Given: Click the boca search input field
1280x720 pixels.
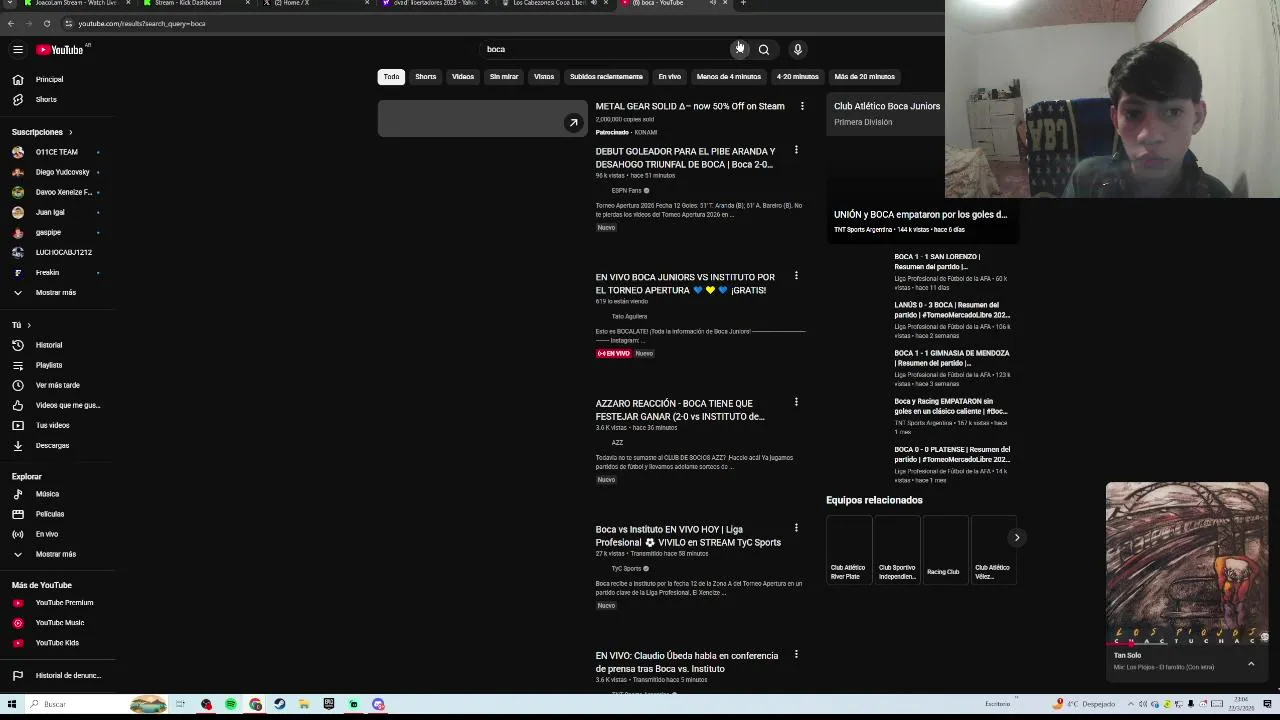Looking at the screenshot, I should [x=606, y=49].
